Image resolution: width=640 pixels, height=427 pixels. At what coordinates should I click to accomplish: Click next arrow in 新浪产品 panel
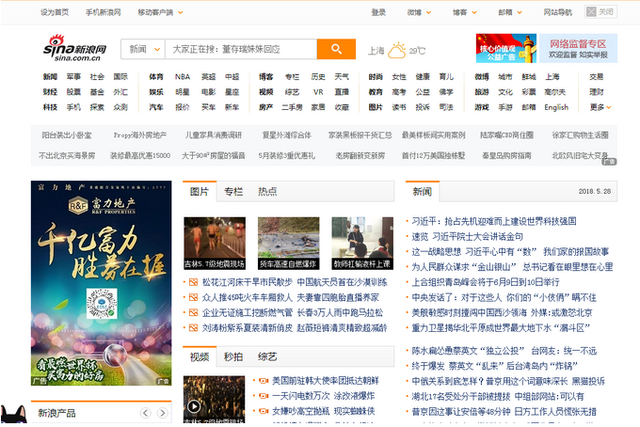pyautogui.click(x=162, y=413)
